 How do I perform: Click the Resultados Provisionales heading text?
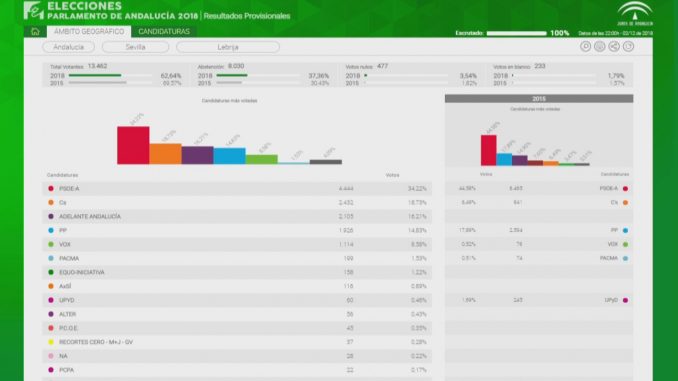(x=247, y=16)
